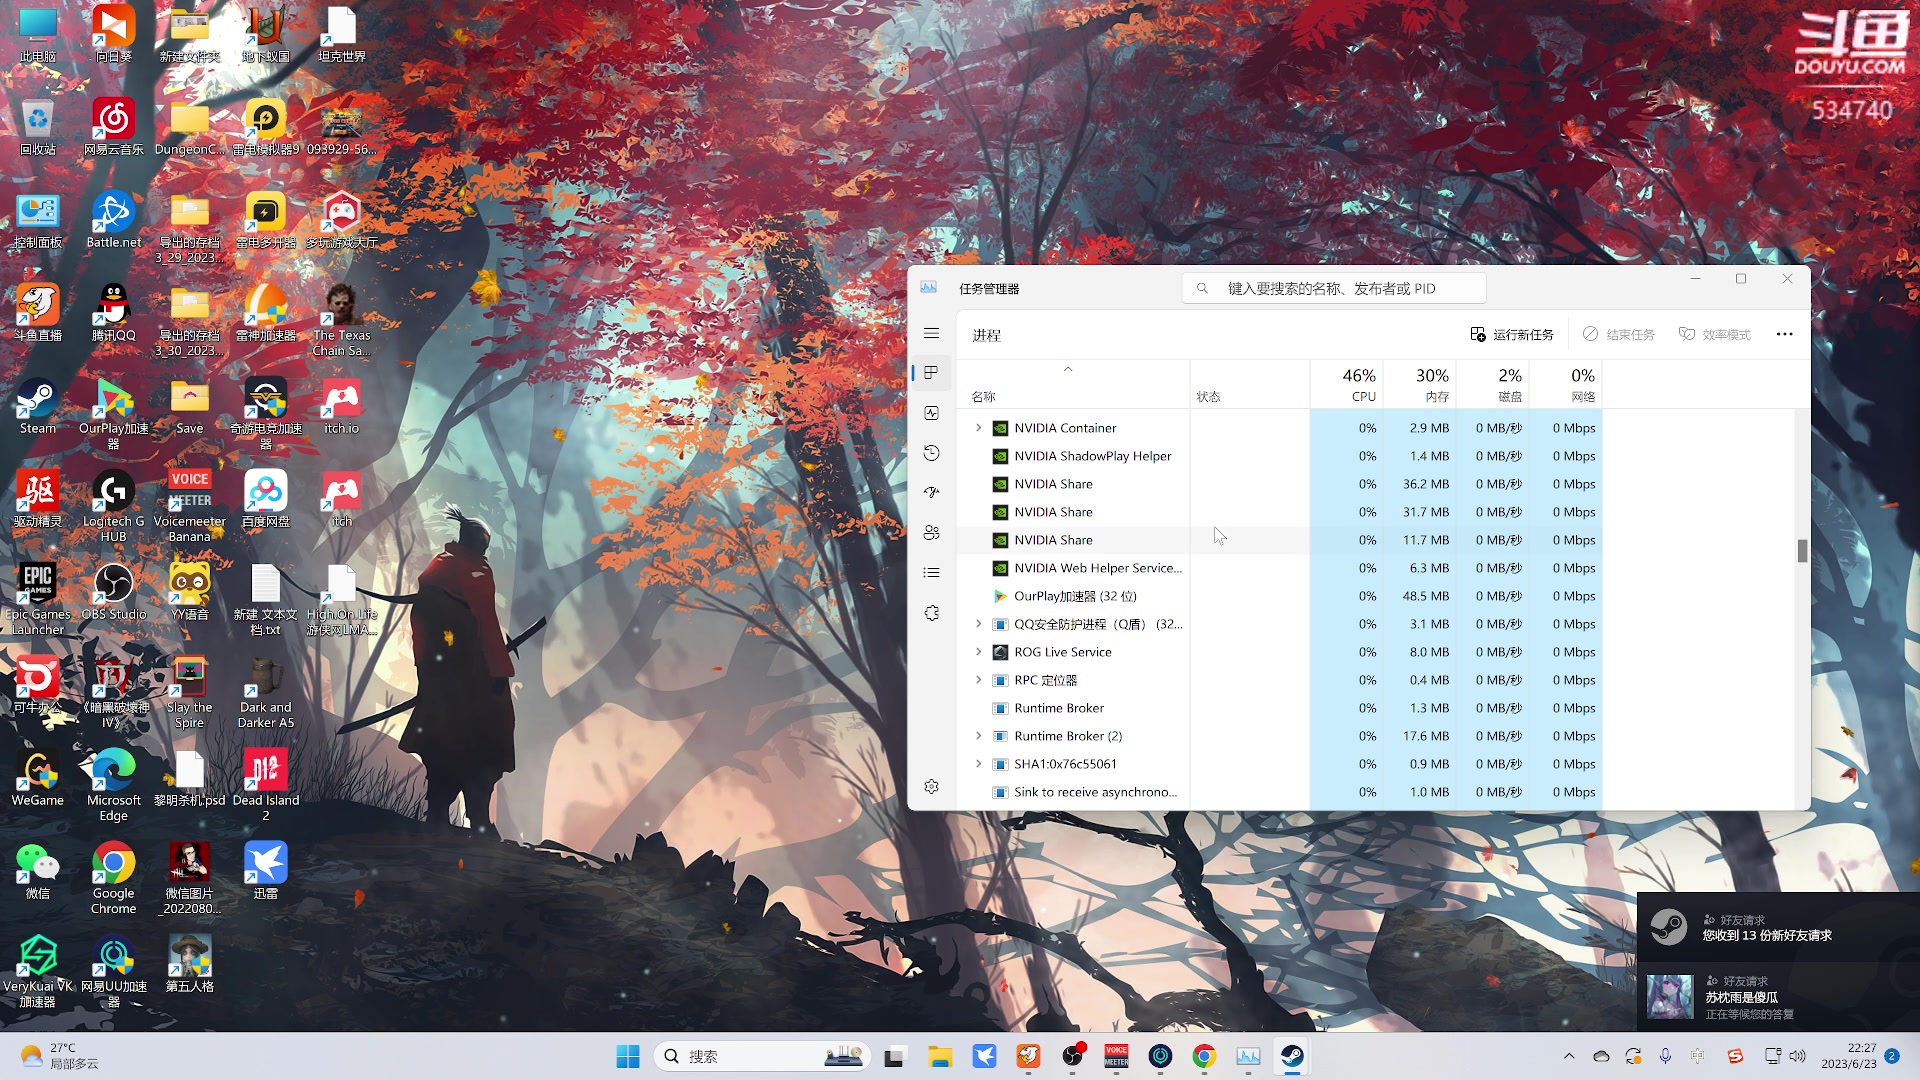This screenshot has height=1080, width=1920.
Task: Open the Steam 13 friend requests notification
Action: coord(1778,927)
